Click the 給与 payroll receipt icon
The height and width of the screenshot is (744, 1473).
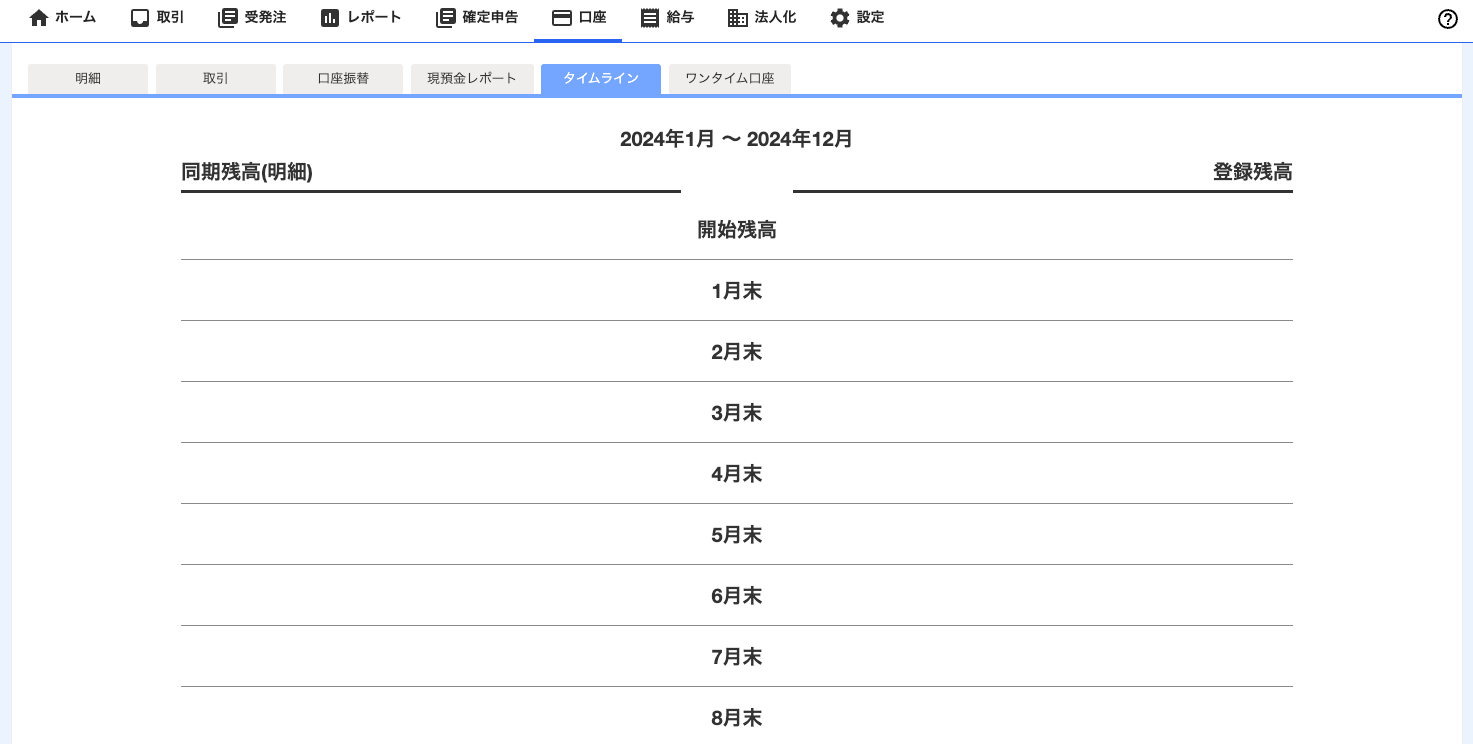650,18
